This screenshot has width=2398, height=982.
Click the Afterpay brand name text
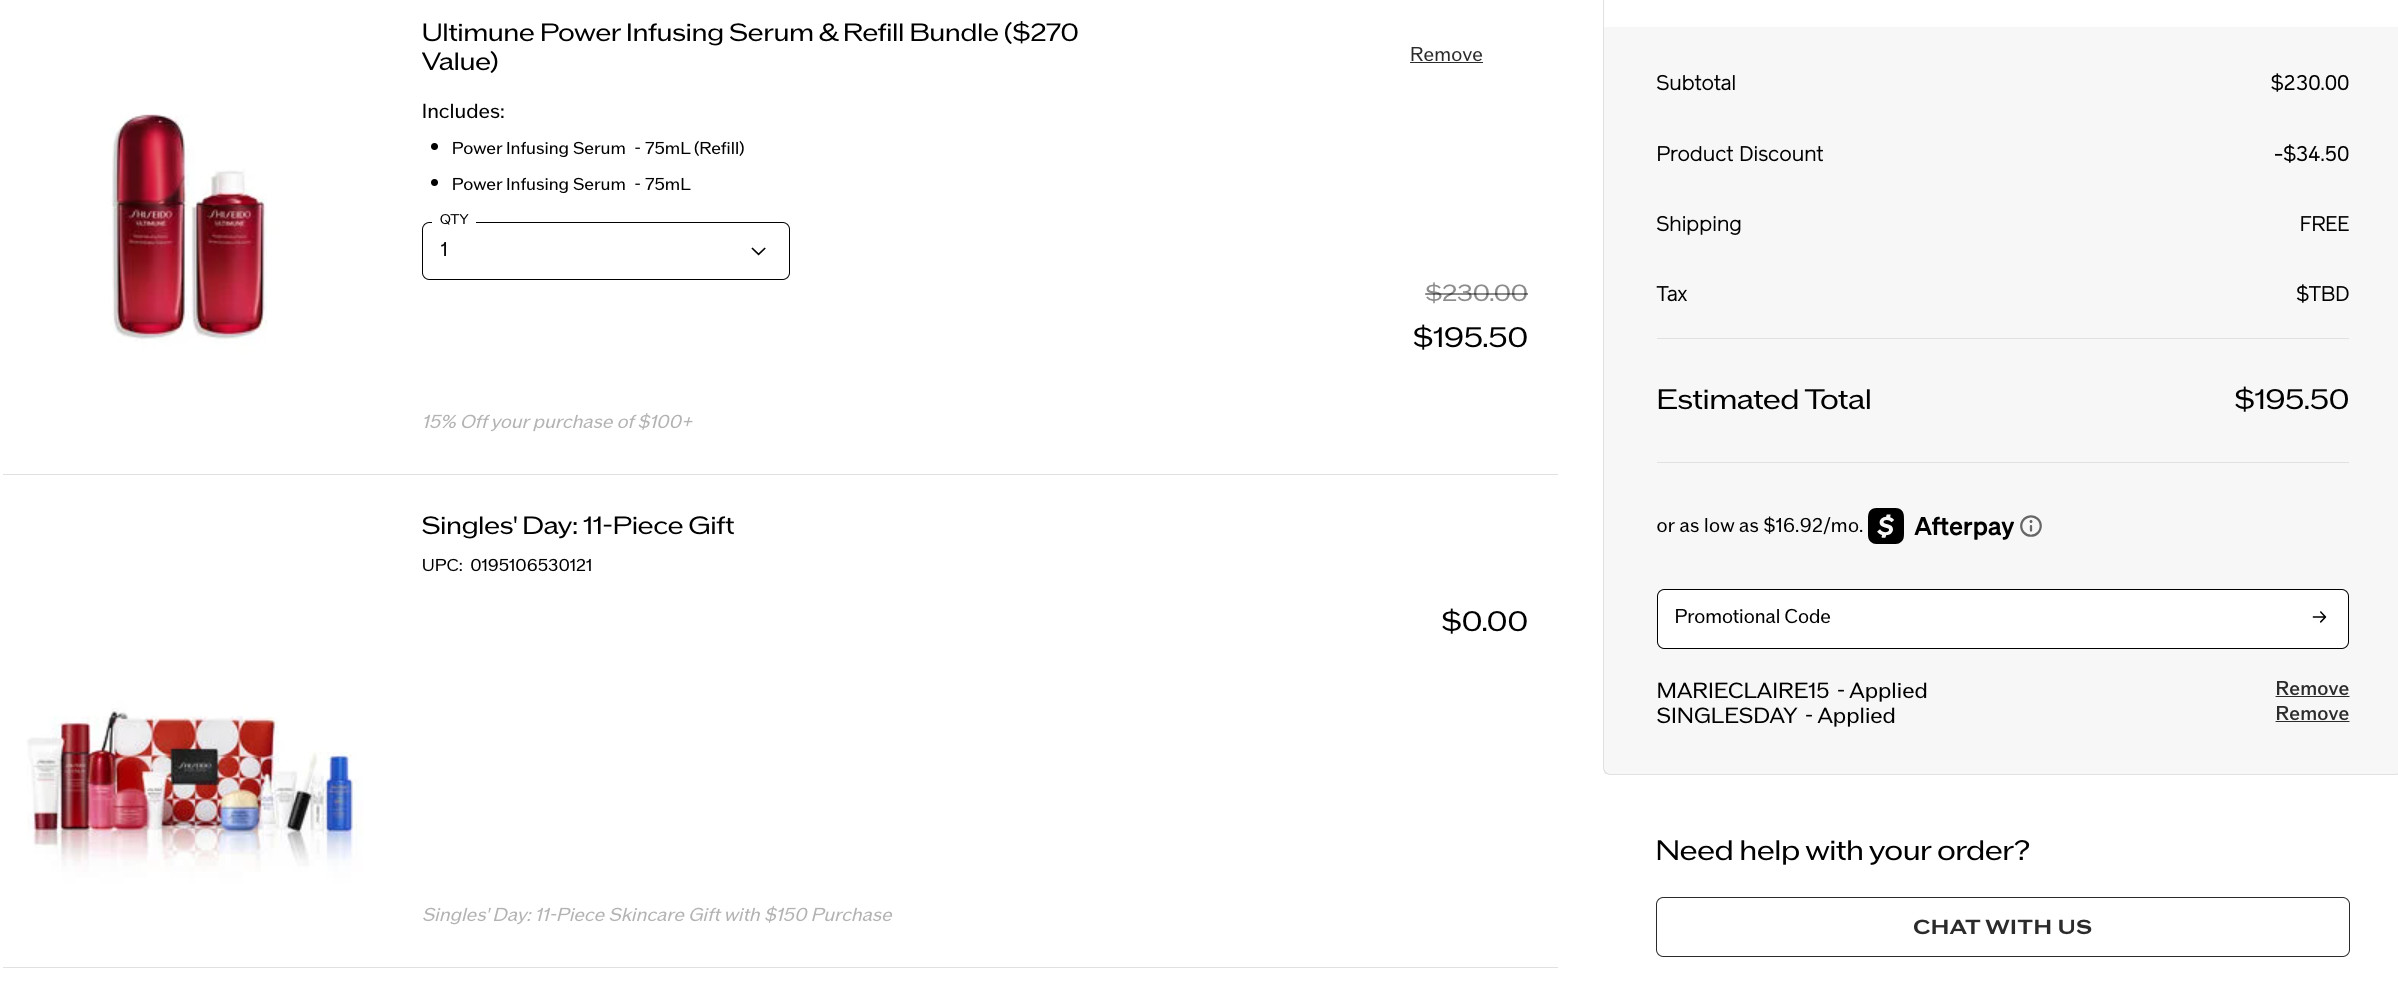1963,527
